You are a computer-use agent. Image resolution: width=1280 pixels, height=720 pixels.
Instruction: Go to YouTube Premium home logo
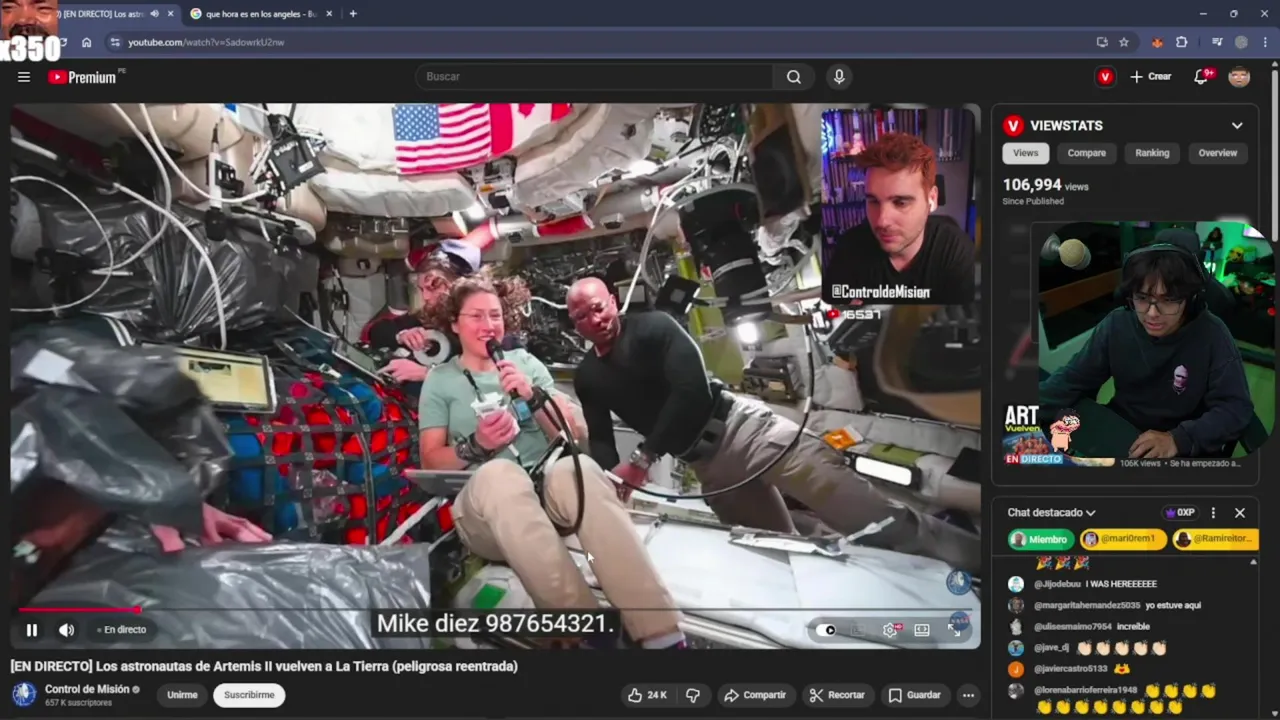[x=83, y=77]
